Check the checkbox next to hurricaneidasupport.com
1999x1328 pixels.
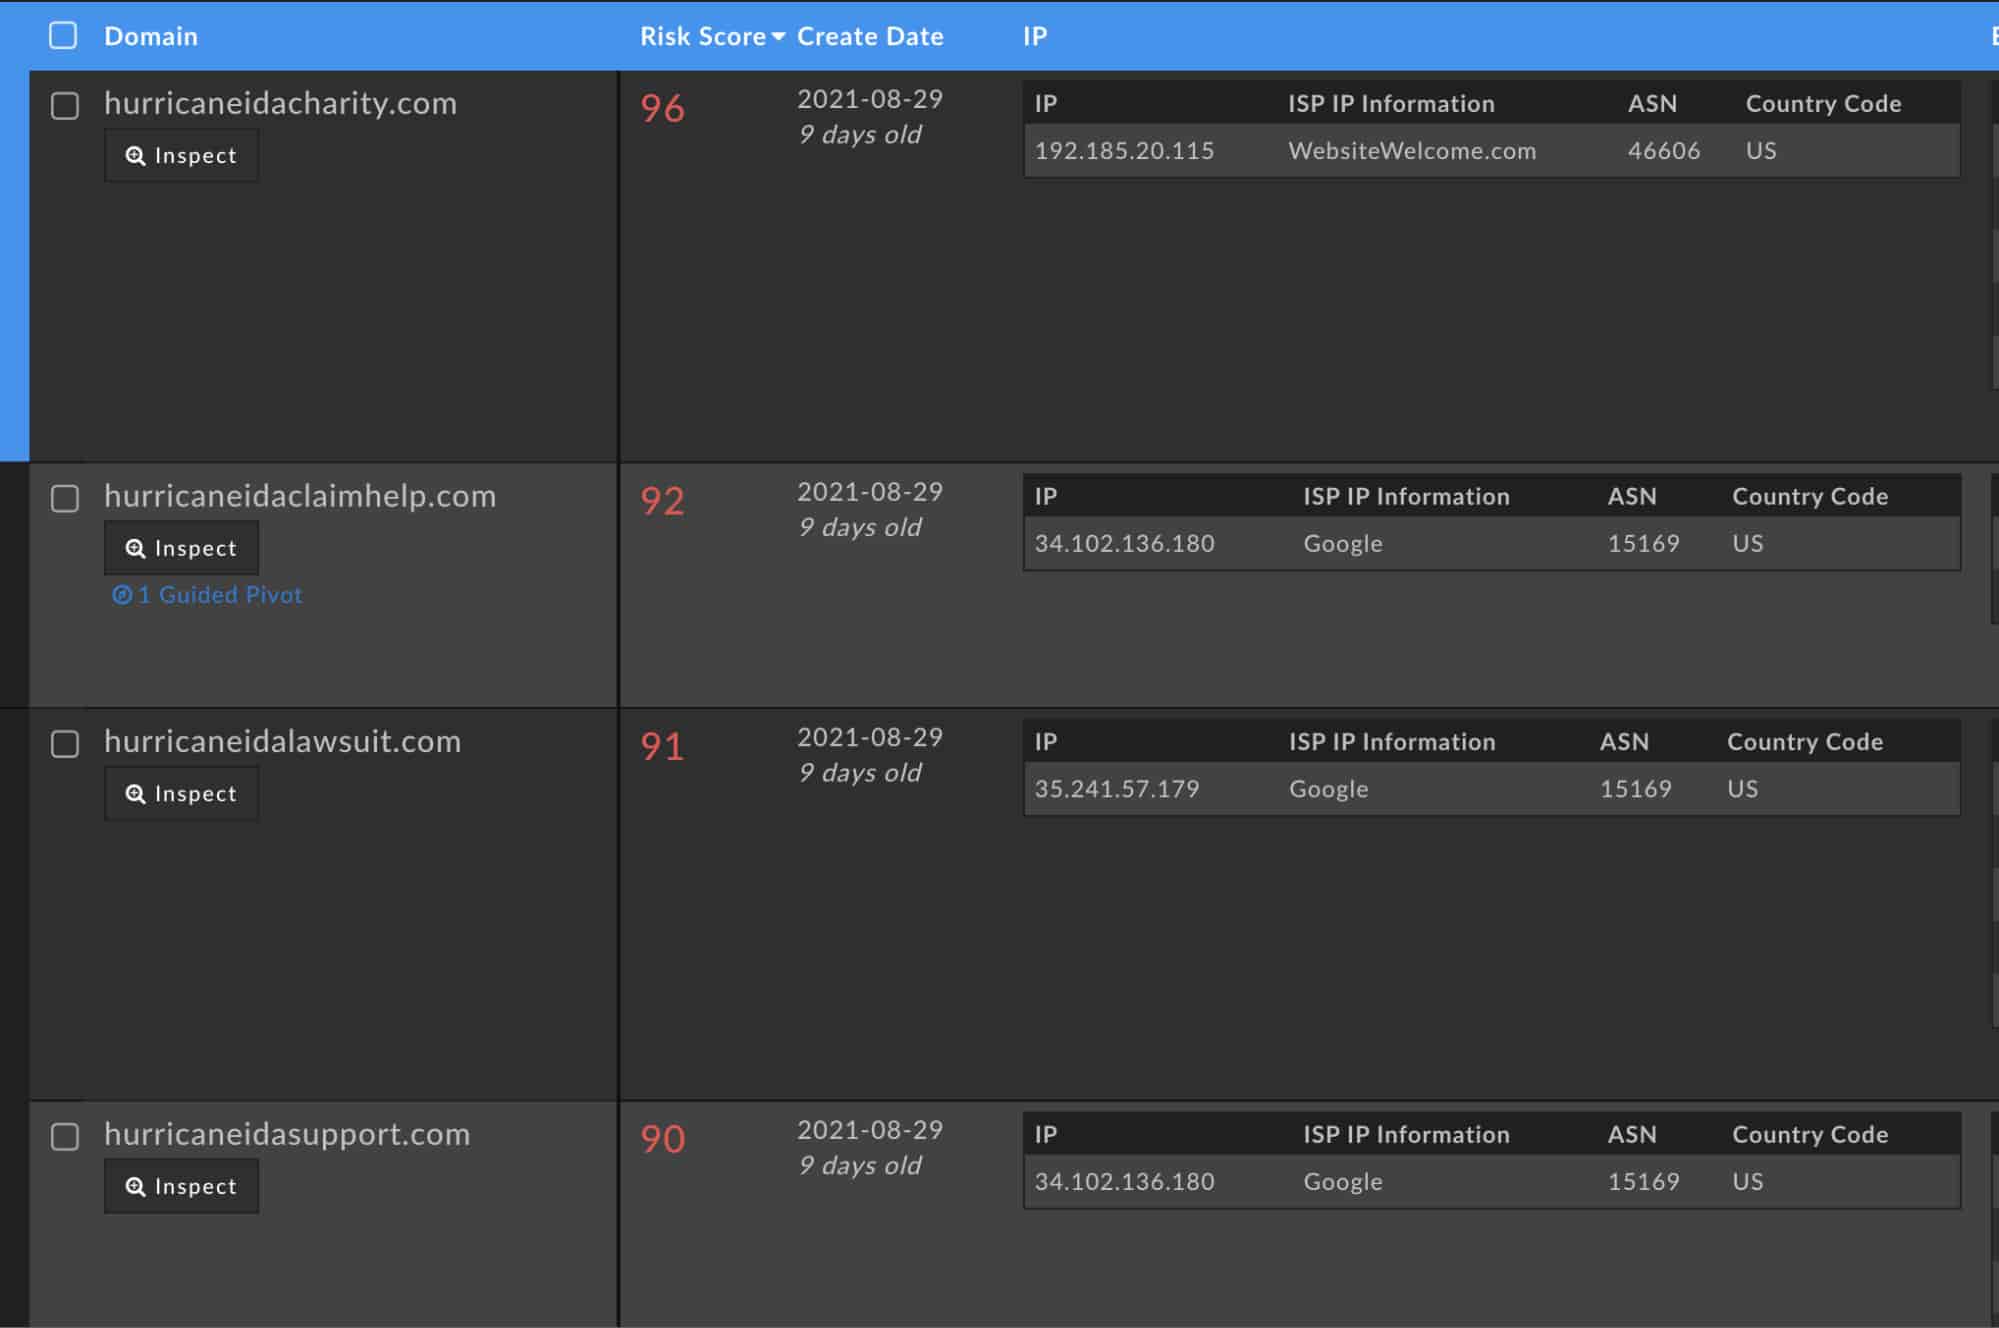[66, 1137]
